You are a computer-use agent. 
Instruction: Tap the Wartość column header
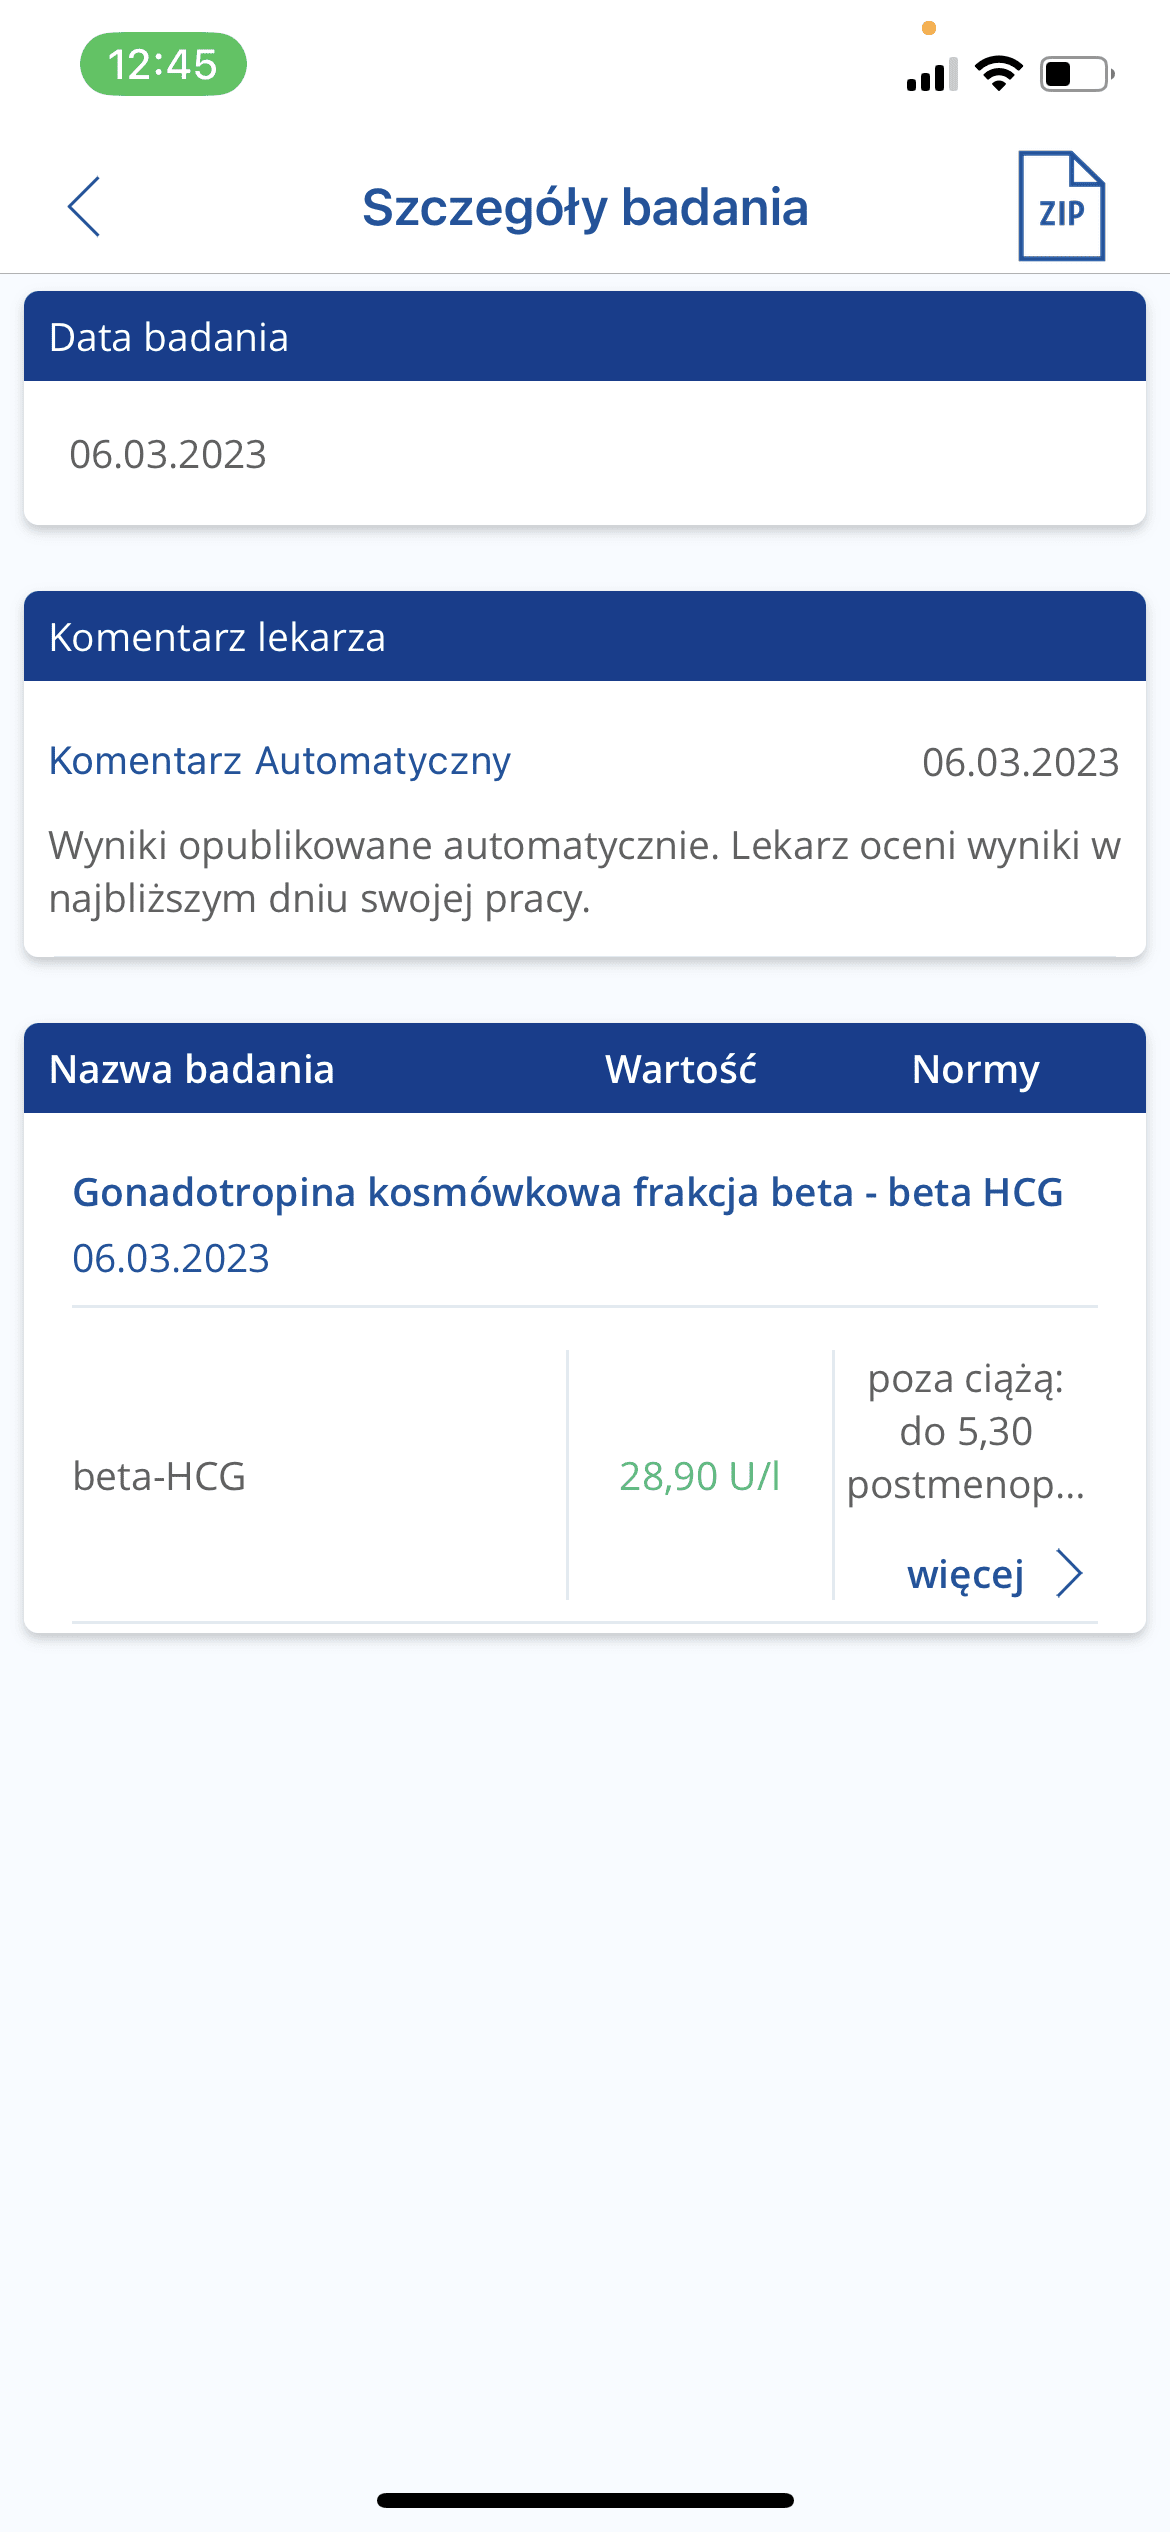coord(681,1069)
